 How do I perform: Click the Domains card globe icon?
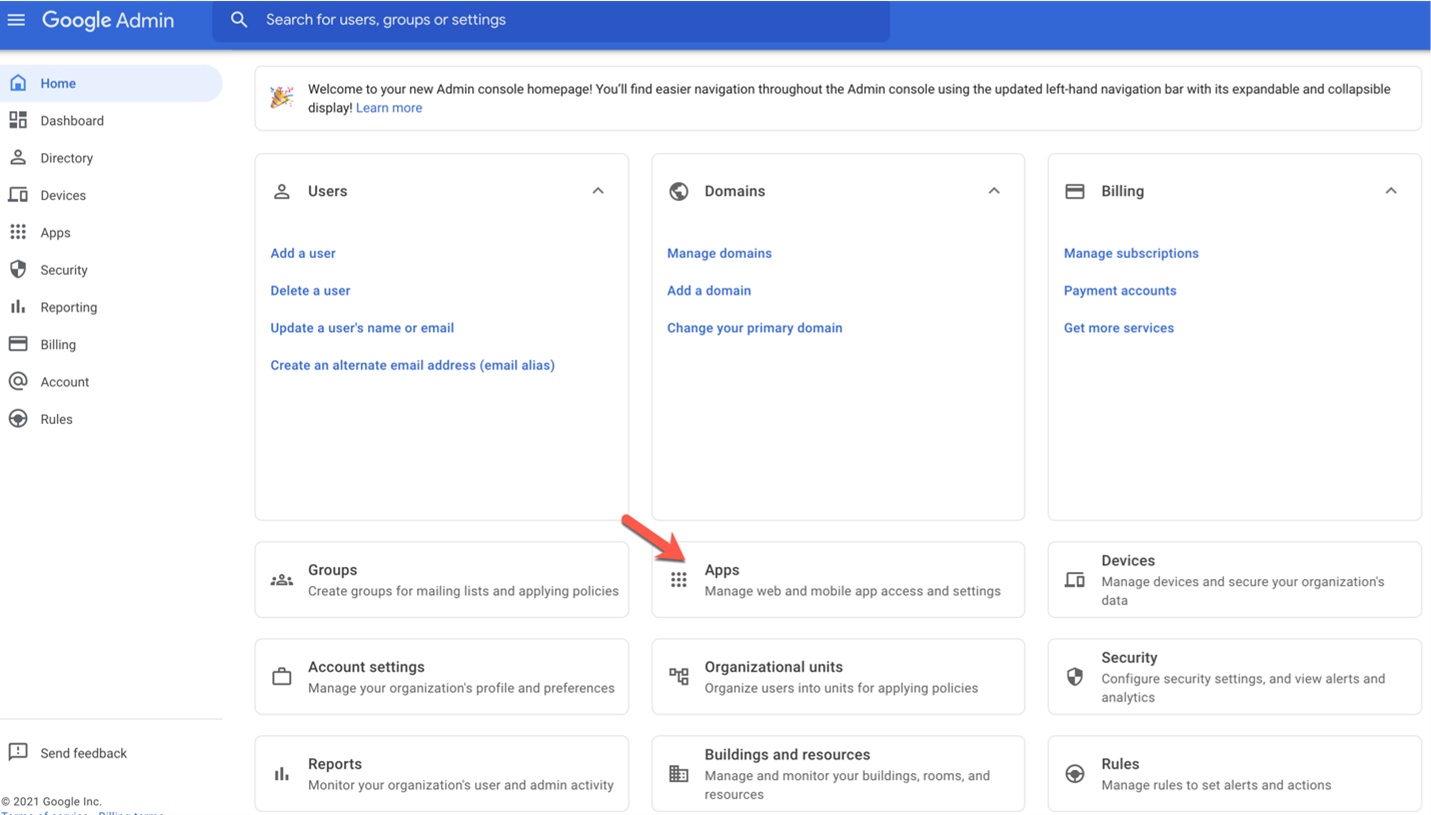coord(679,191)
